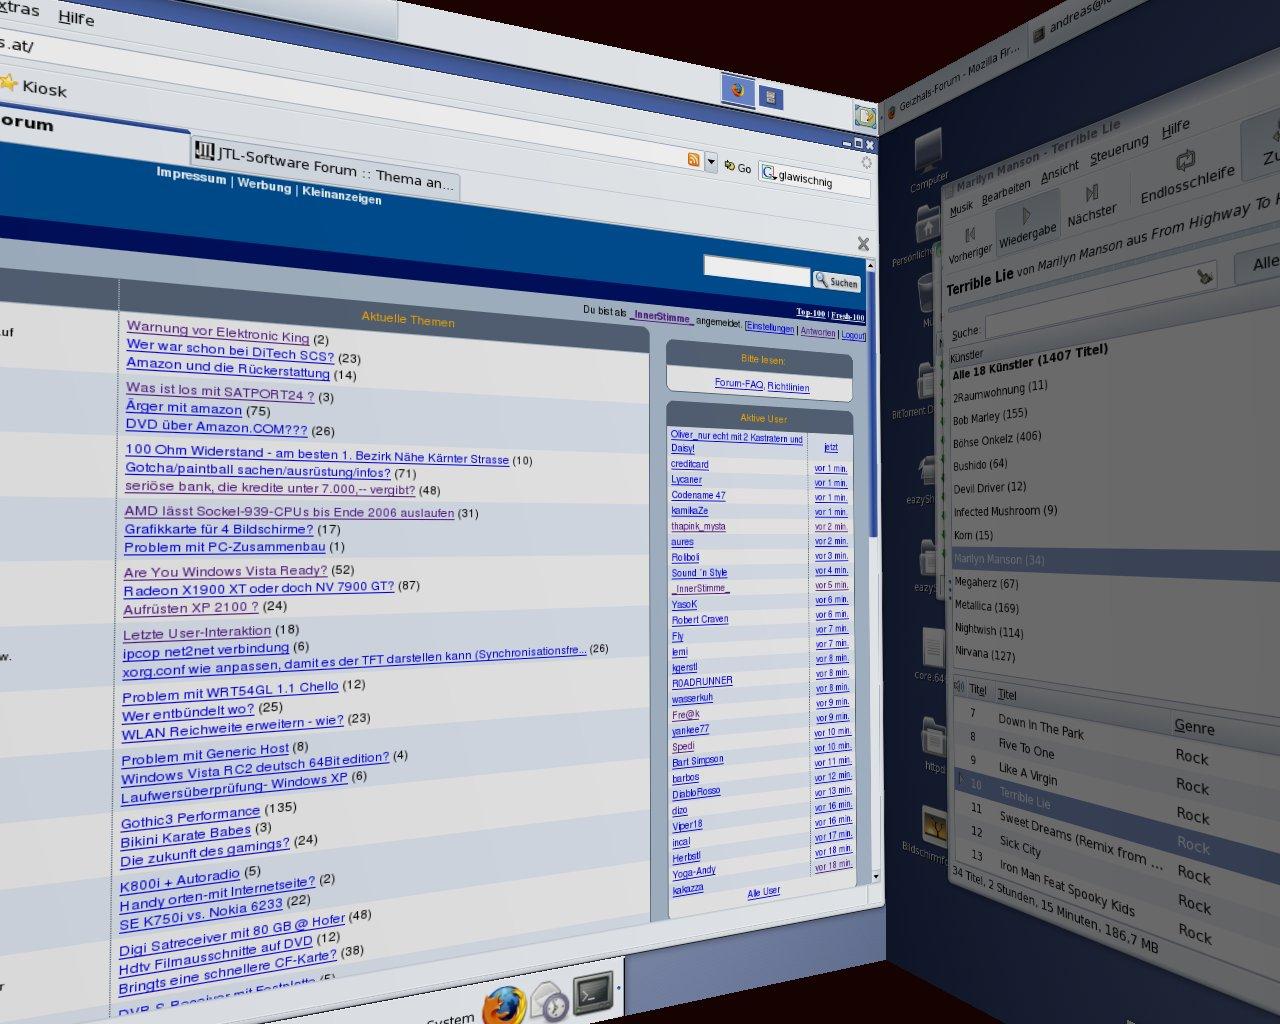This screenshot has height=1024, width=1280.
Task: Select artist 'Böhse Onkelz (406)'
Action: tap(997, 439)
